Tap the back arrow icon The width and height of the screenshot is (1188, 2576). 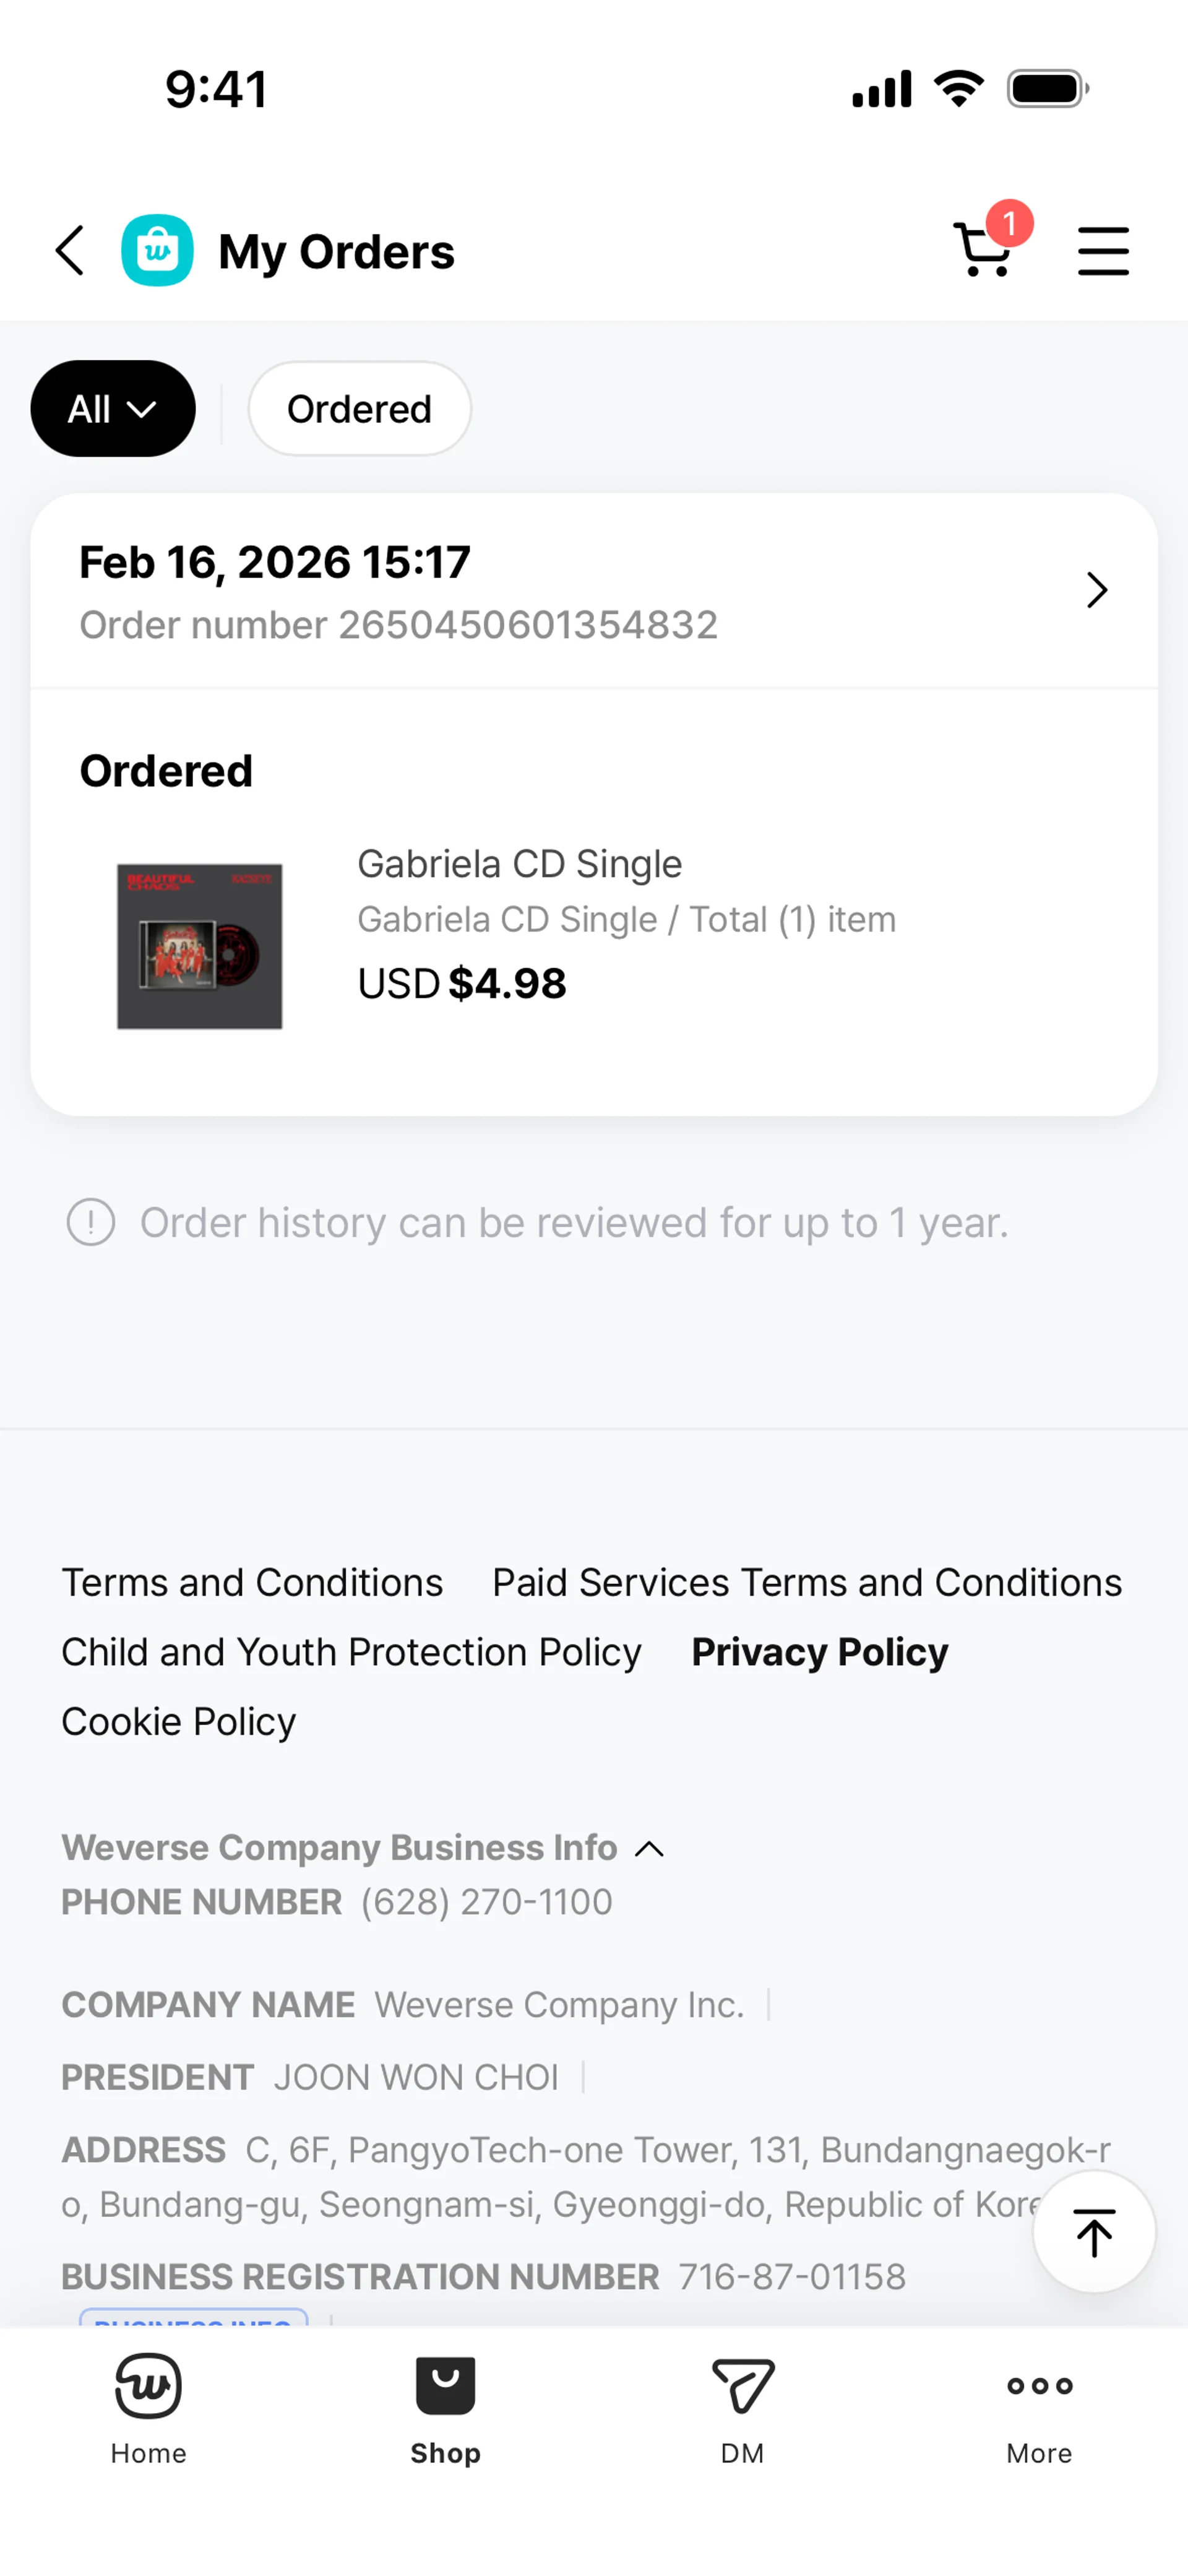[69, 250]
